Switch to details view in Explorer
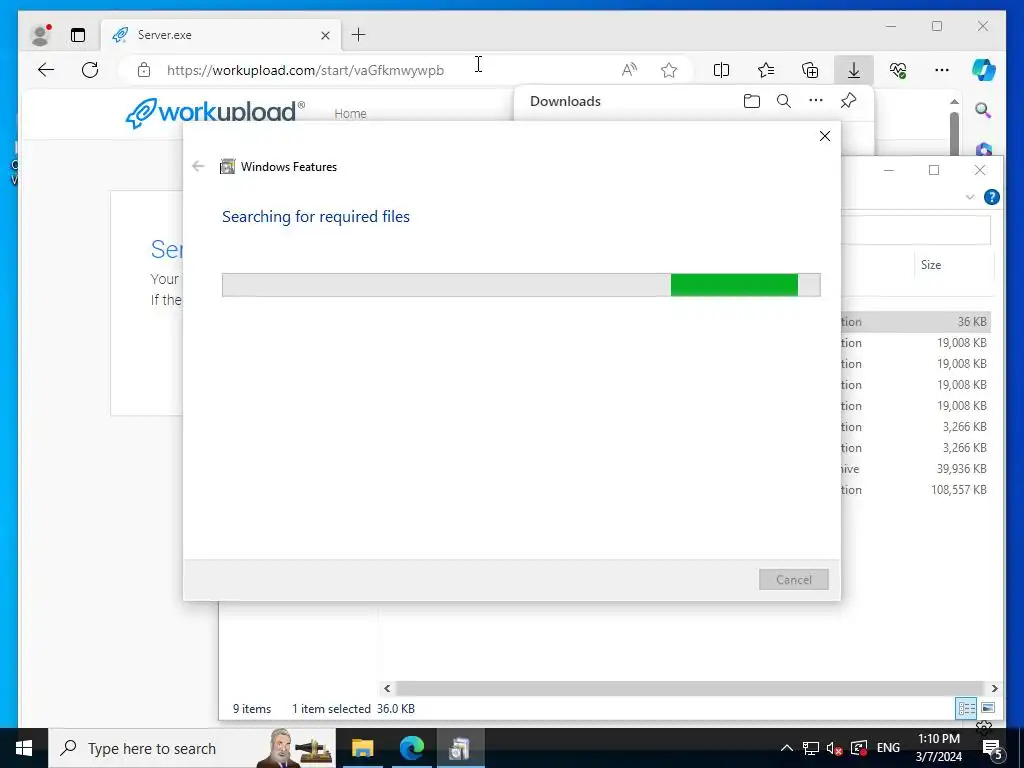This screenshot has width=1024, height=768. tap(967, 708)
